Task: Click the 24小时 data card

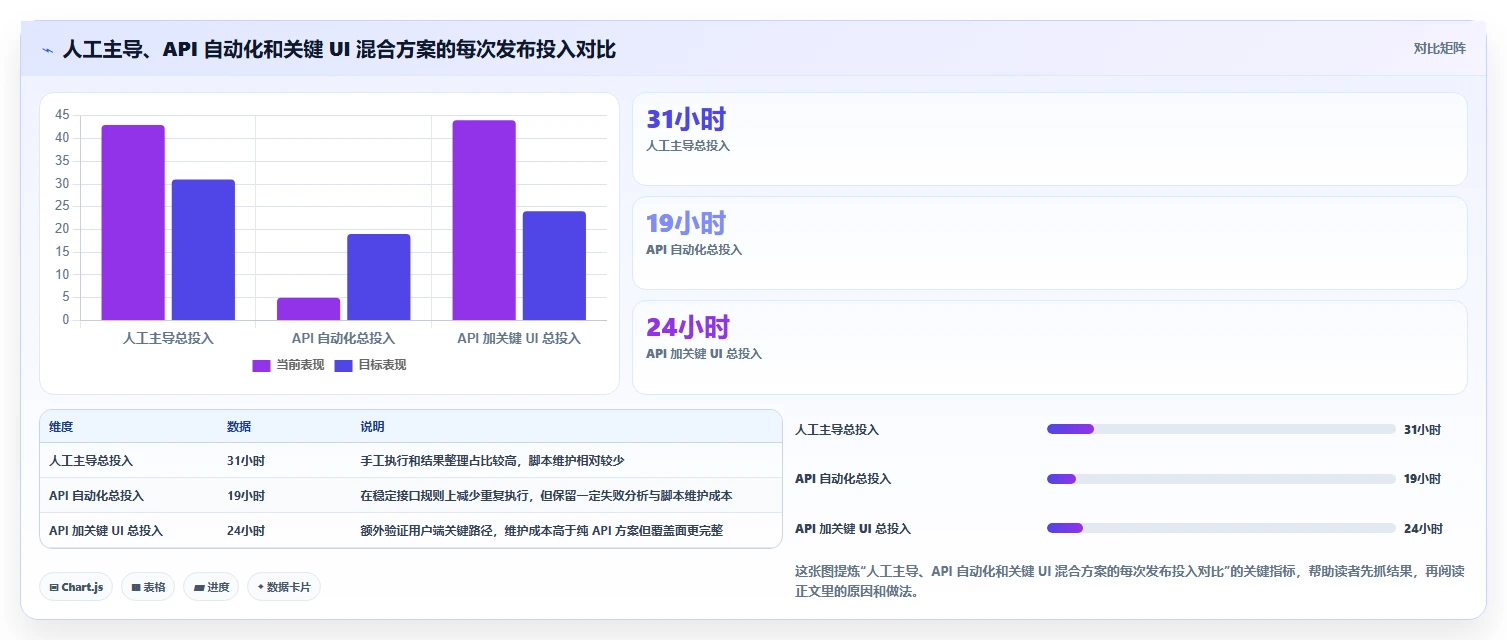Action: [1050, 347]
